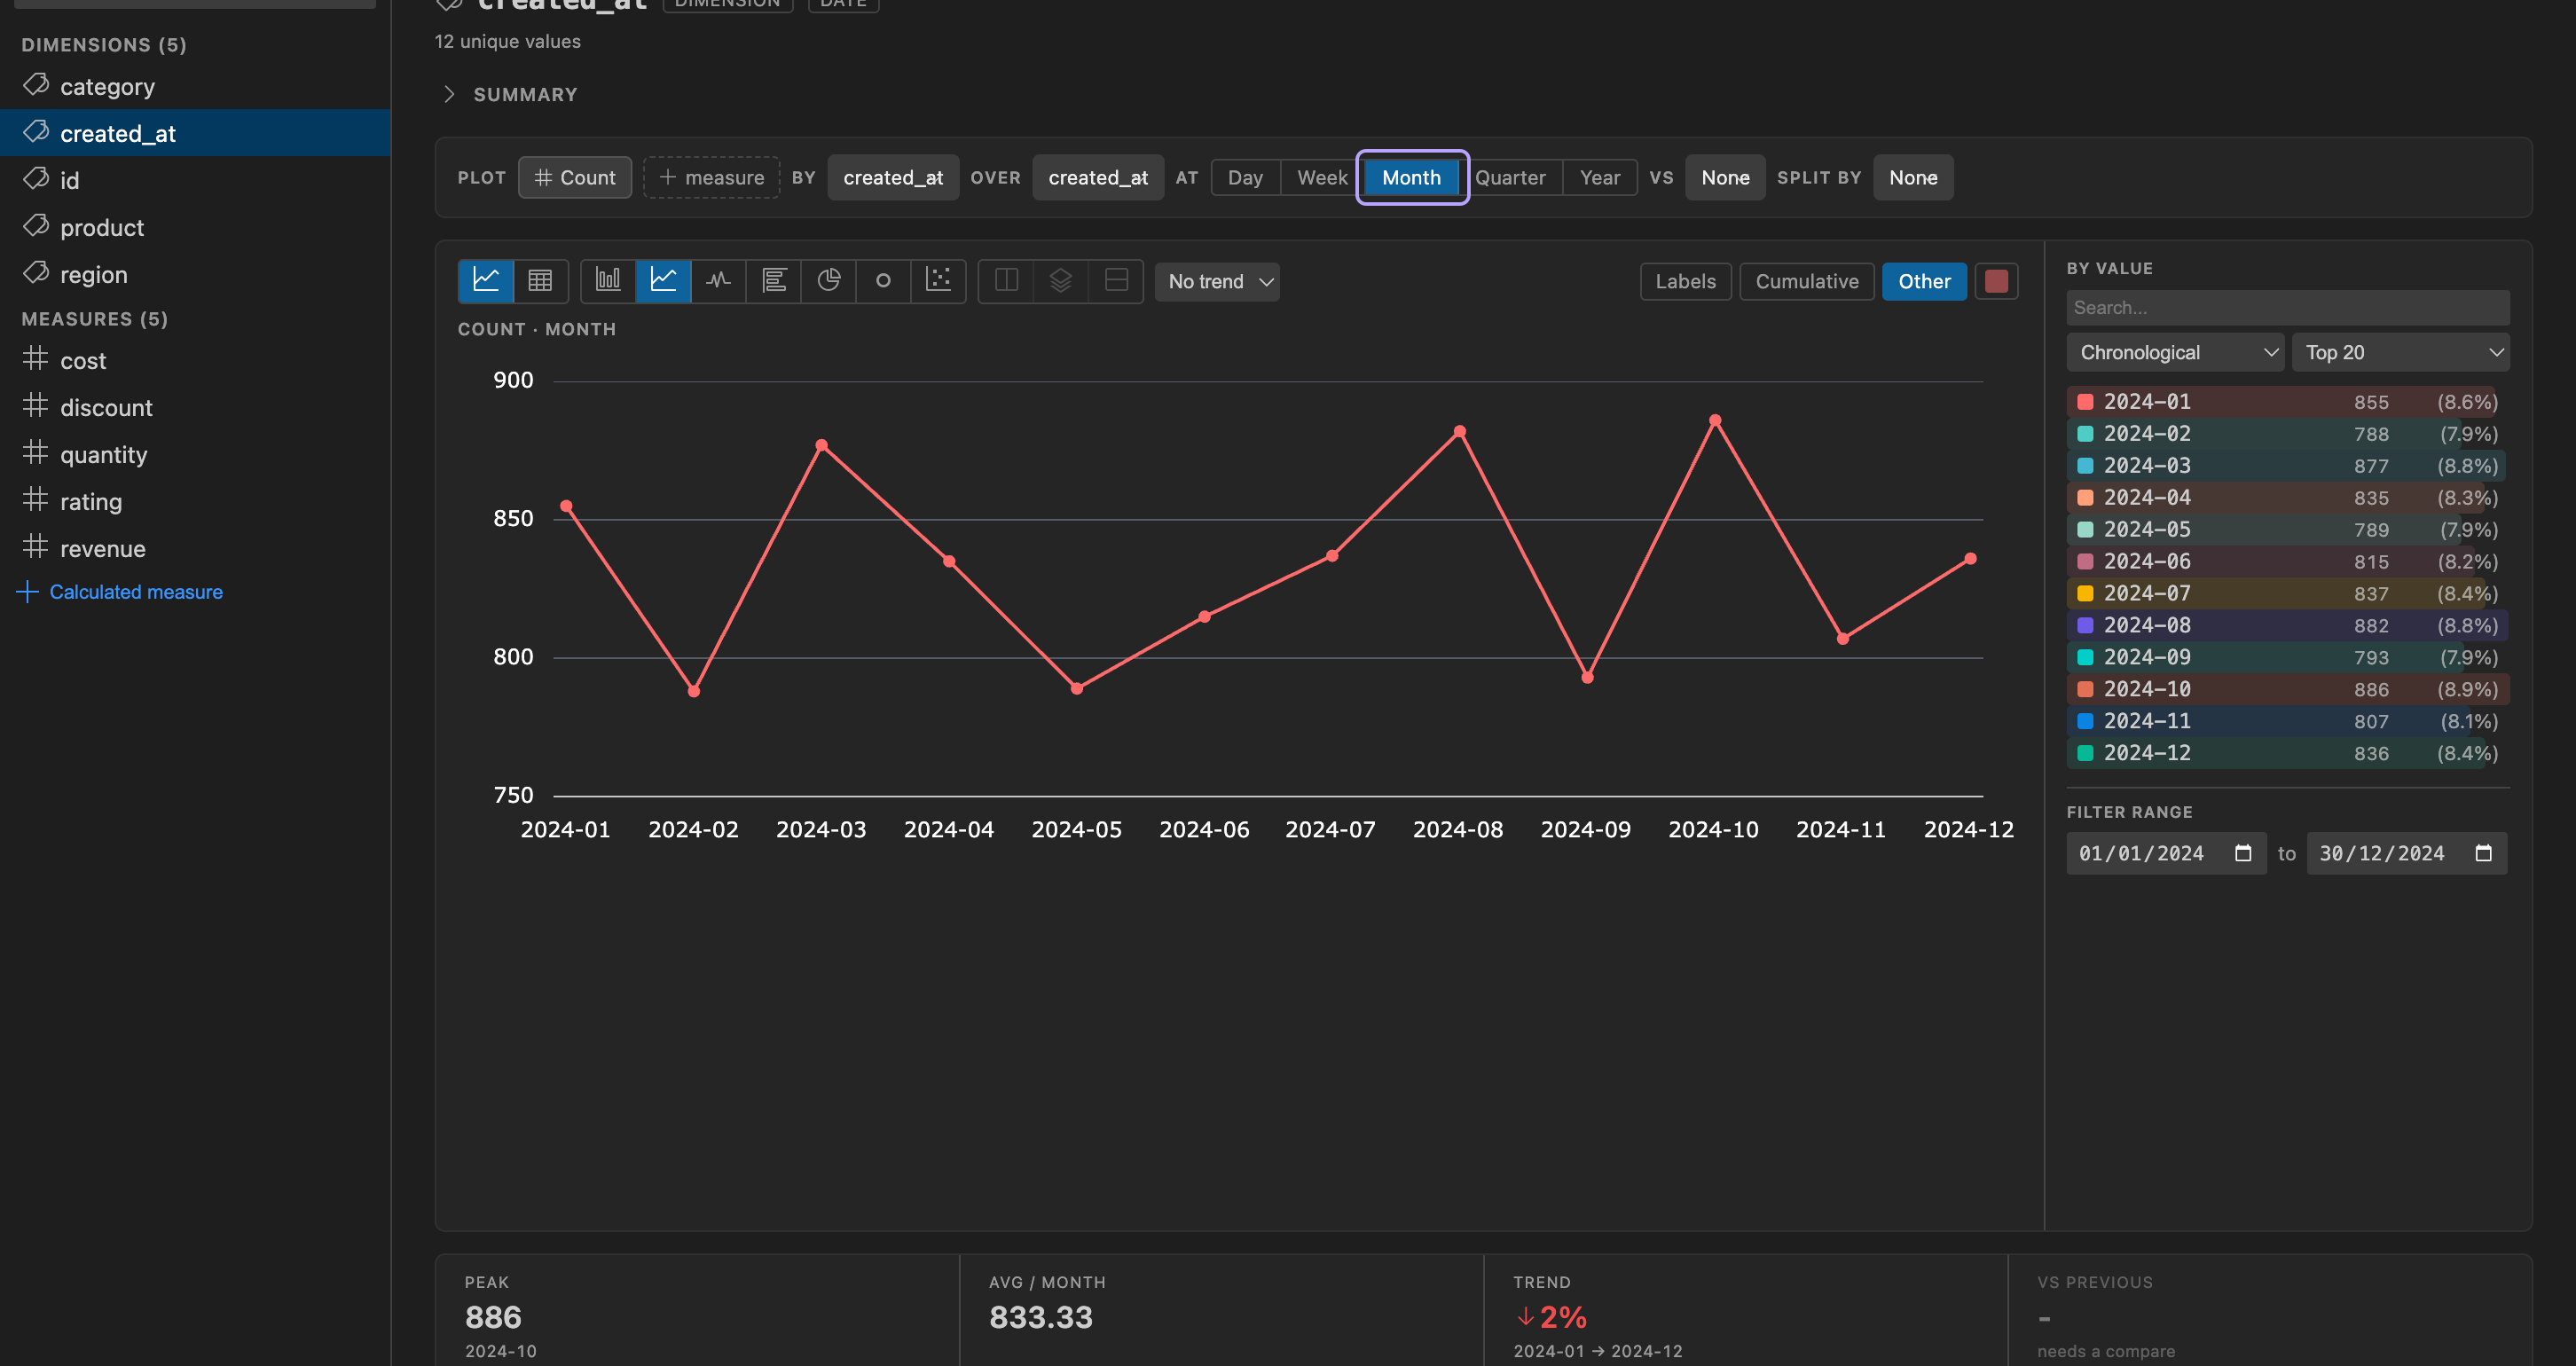Select the donut circle chart type

click(x=883, y=281)
